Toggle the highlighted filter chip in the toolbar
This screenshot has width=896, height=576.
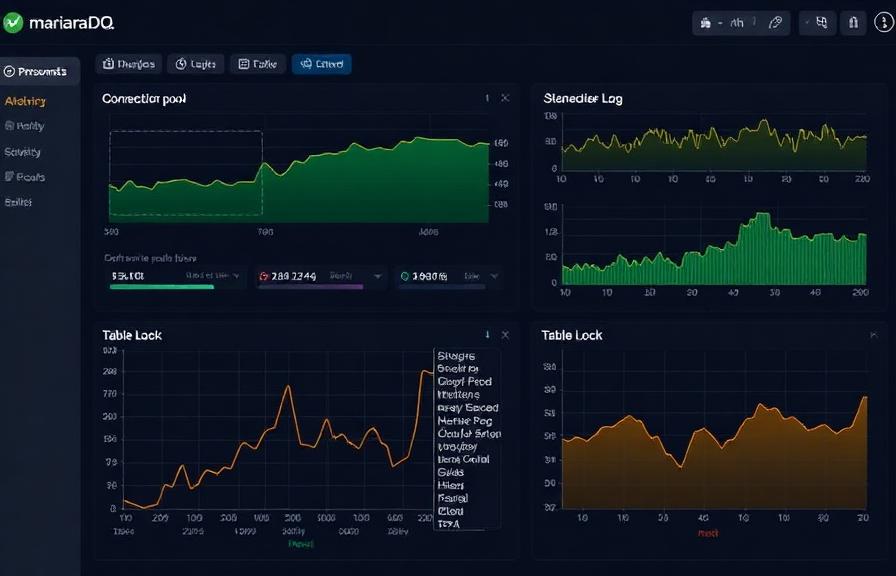[323, 62]
